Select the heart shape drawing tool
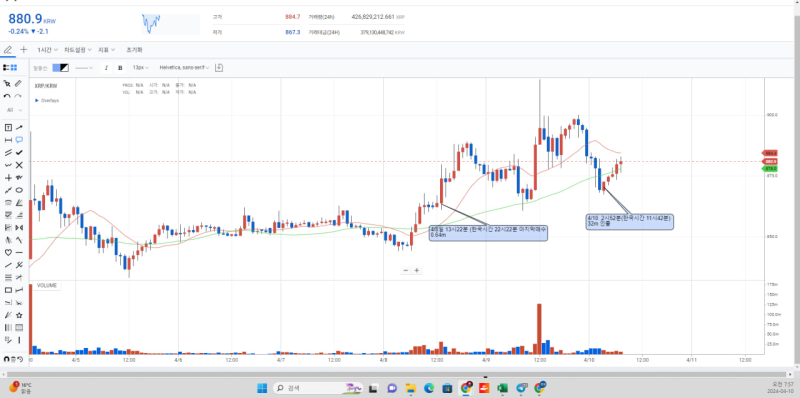The width and height of the screenshot is (800, 398). [x=8, y=253]
